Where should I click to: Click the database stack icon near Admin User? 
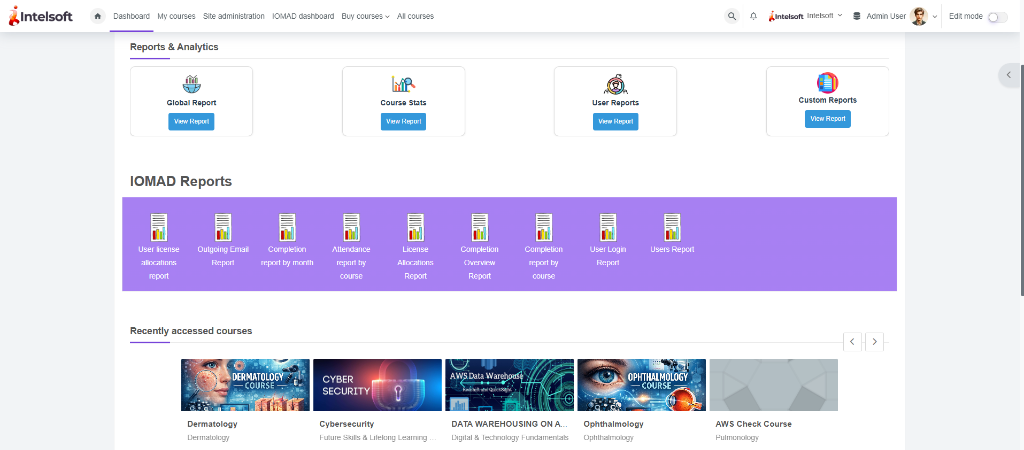pos(857,16)
